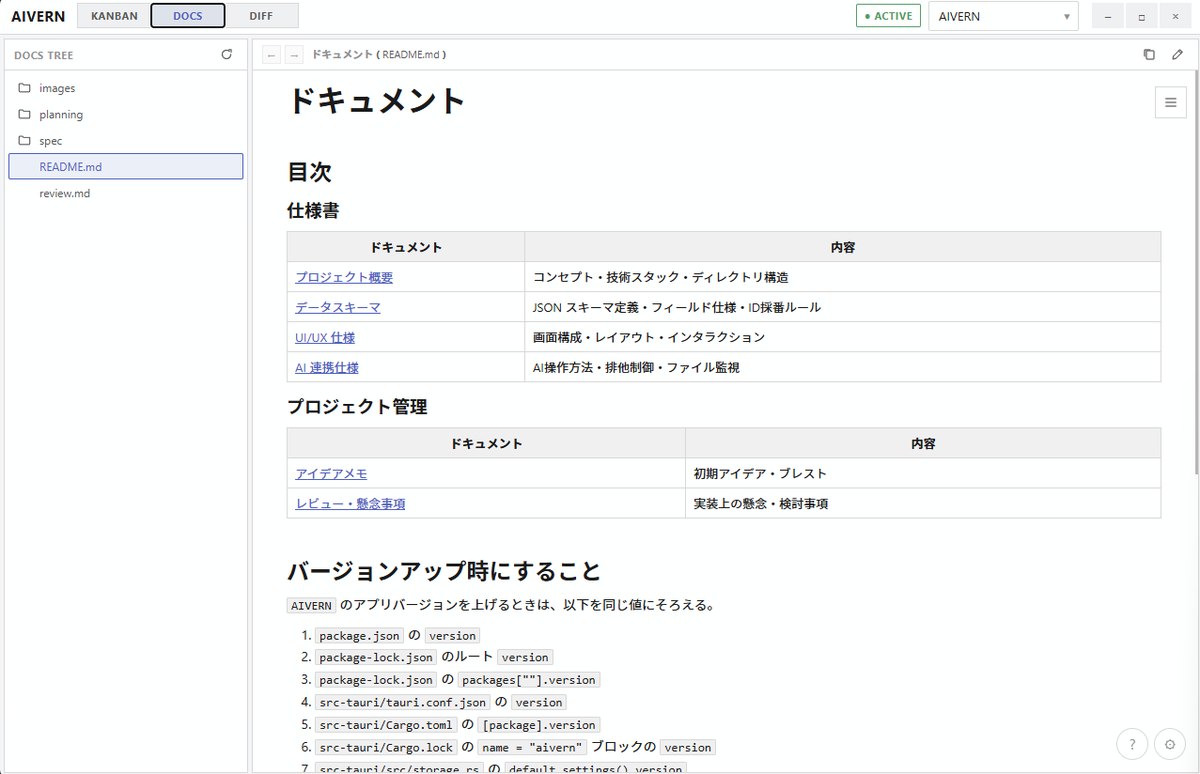
Task: Click the バージョンアップ時にすること heading
Action: click(444, 571)
